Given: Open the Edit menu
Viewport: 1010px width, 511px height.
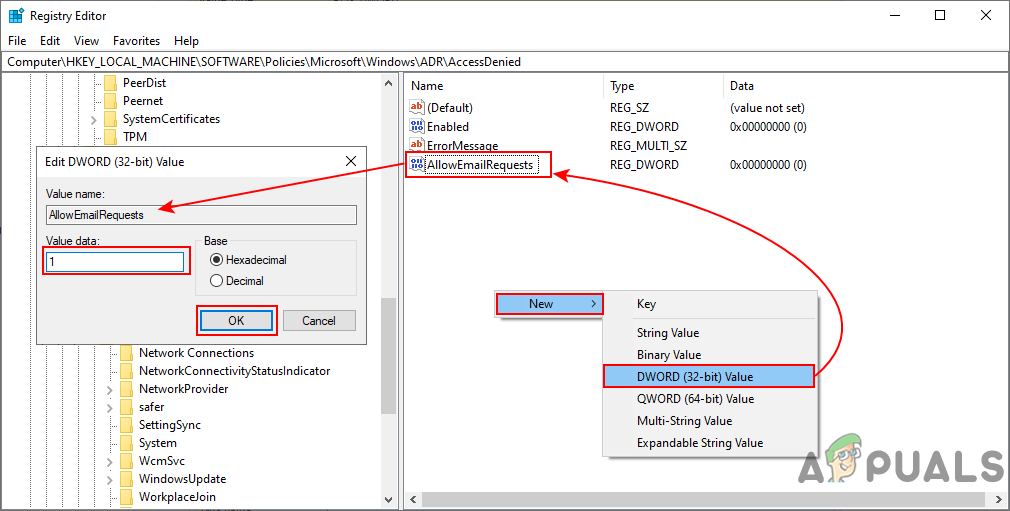Looking at the screenshot, I should coord(50,41).
